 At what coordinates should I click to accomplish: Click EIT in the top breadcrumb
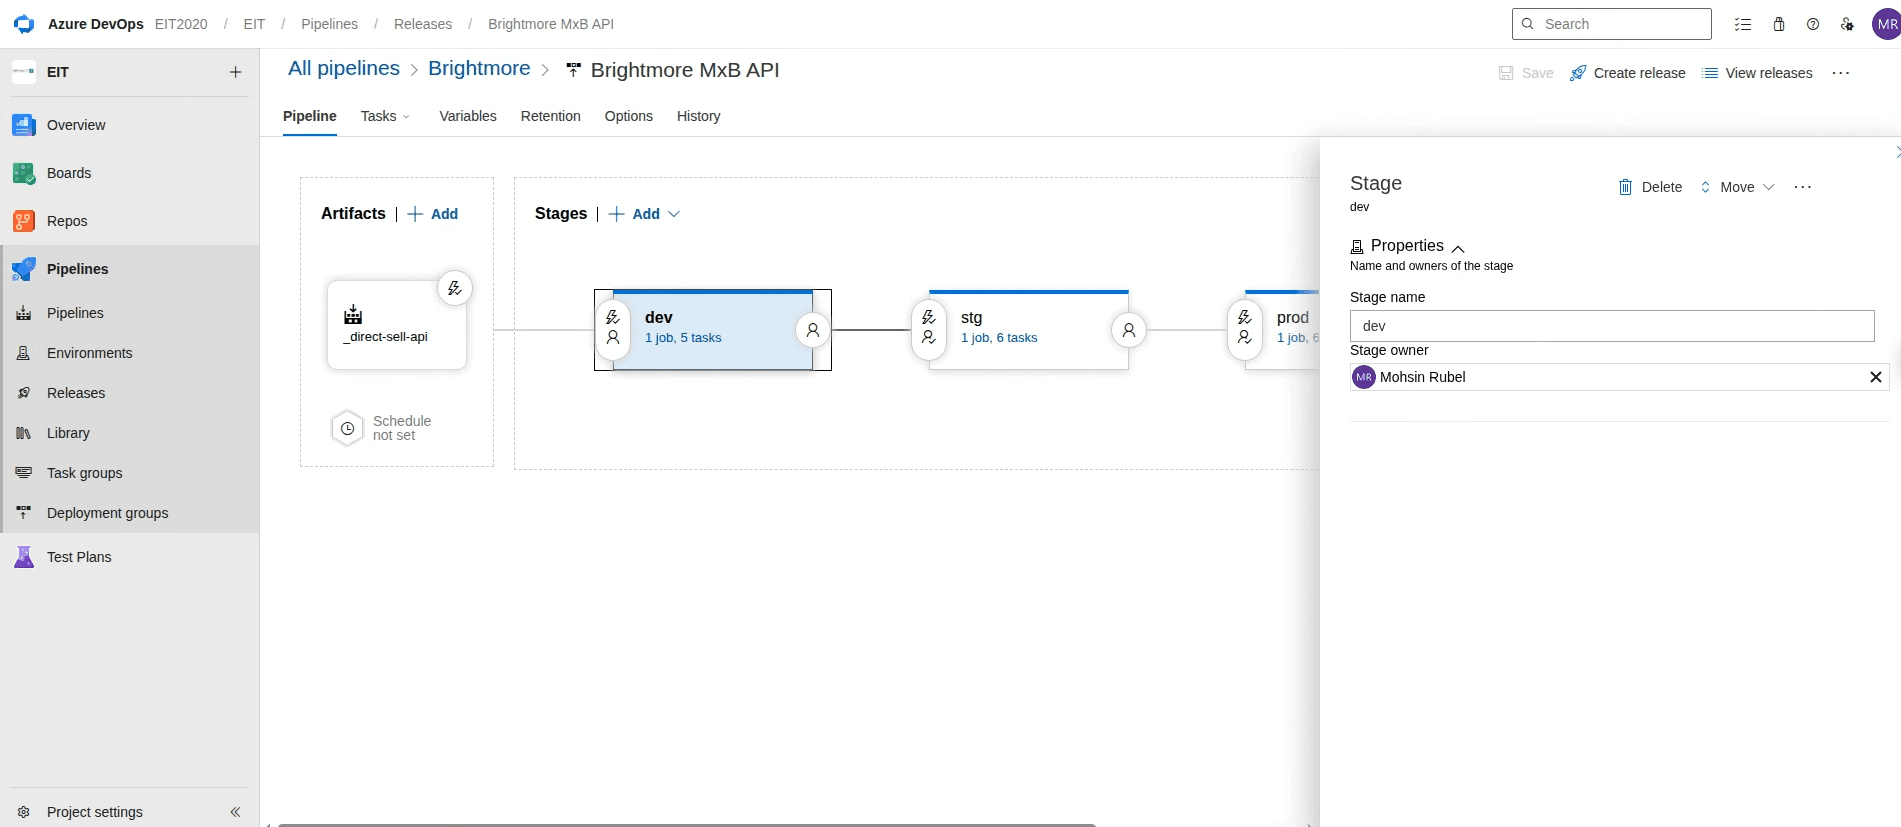[x=254, y=24]
